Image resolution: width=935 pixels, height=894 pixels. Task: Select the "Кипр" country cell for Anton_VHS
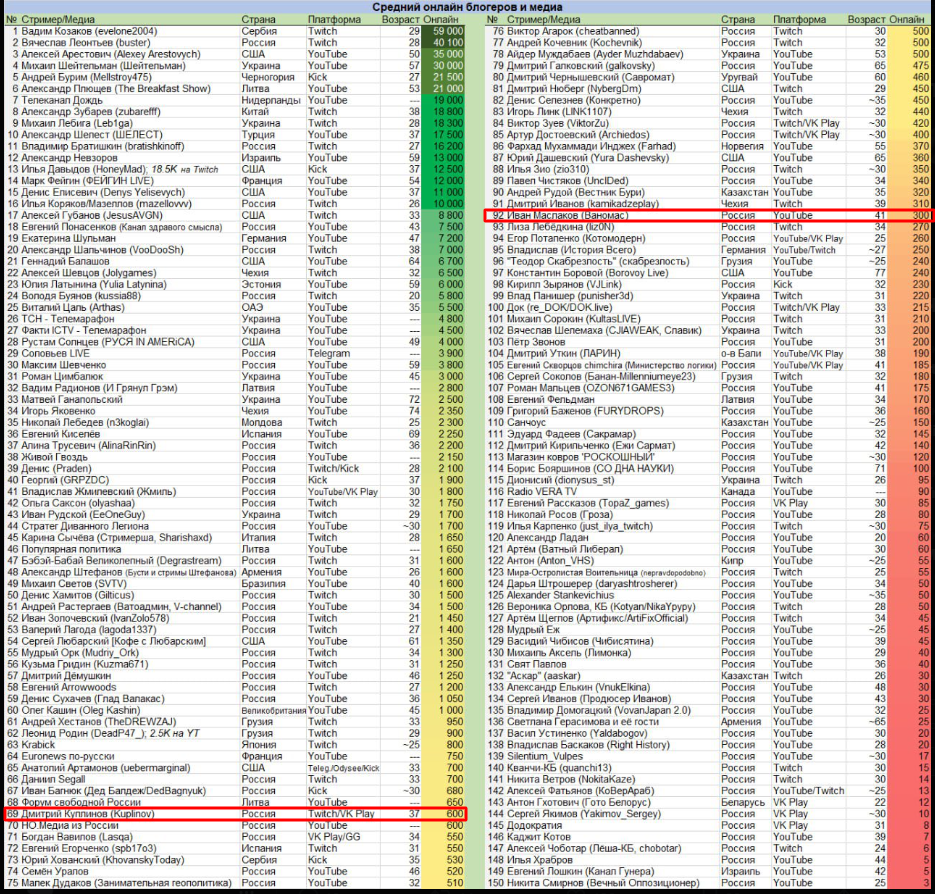(732, 560)
